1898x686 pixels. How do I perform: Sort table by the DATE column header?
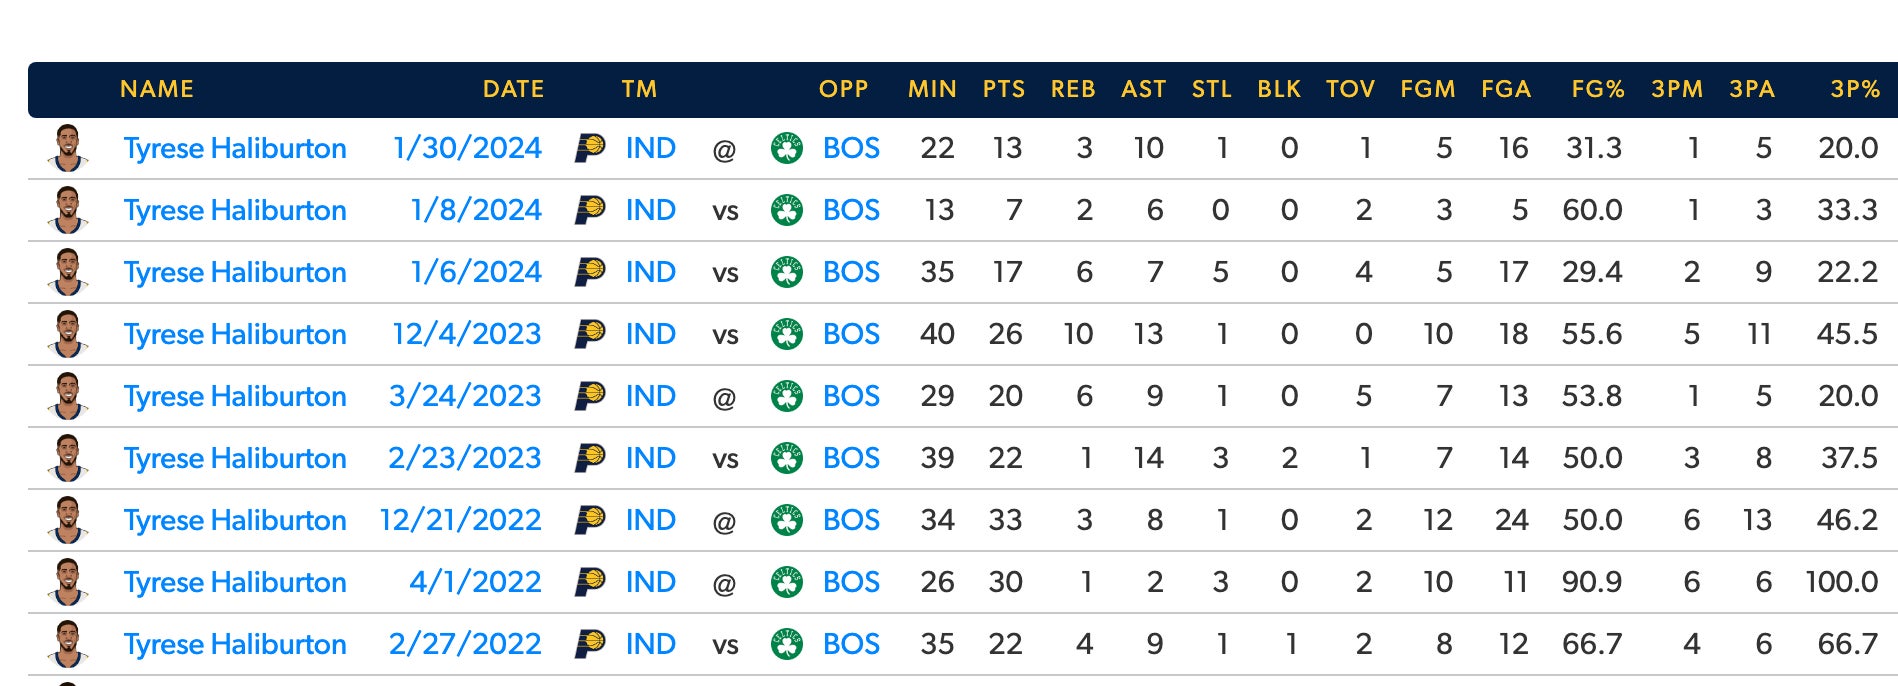513,89
